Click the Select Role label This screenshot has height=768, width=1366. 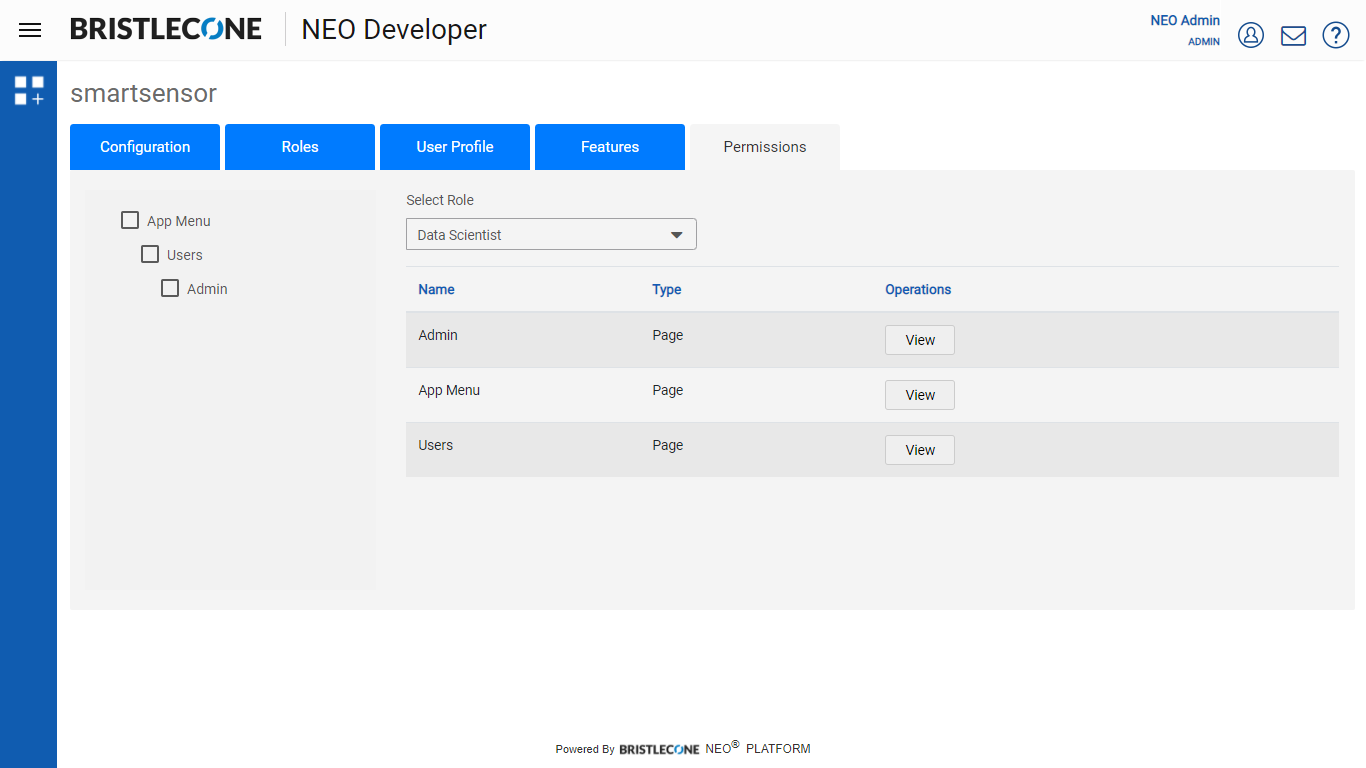[x=440, y=200]
